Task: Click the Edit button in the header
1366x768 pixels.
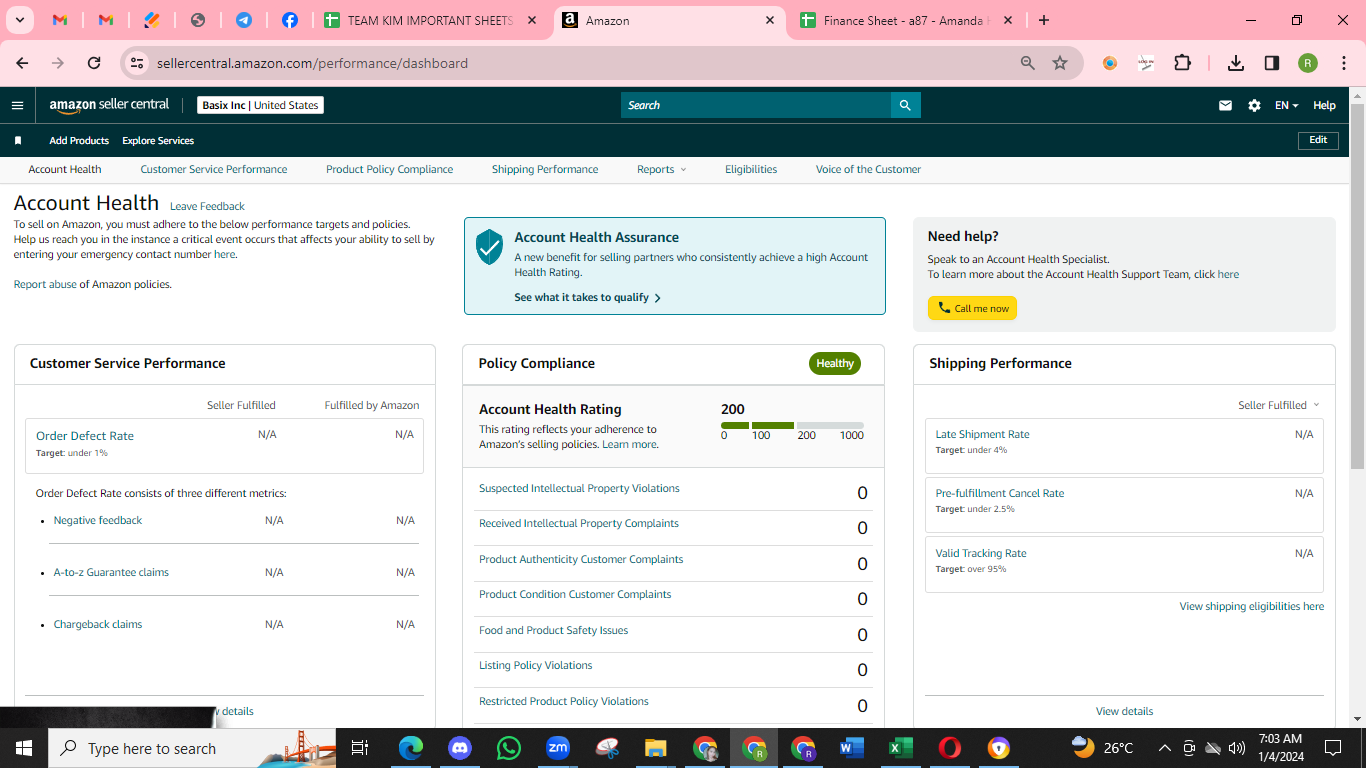Action: click(1318, 140)
